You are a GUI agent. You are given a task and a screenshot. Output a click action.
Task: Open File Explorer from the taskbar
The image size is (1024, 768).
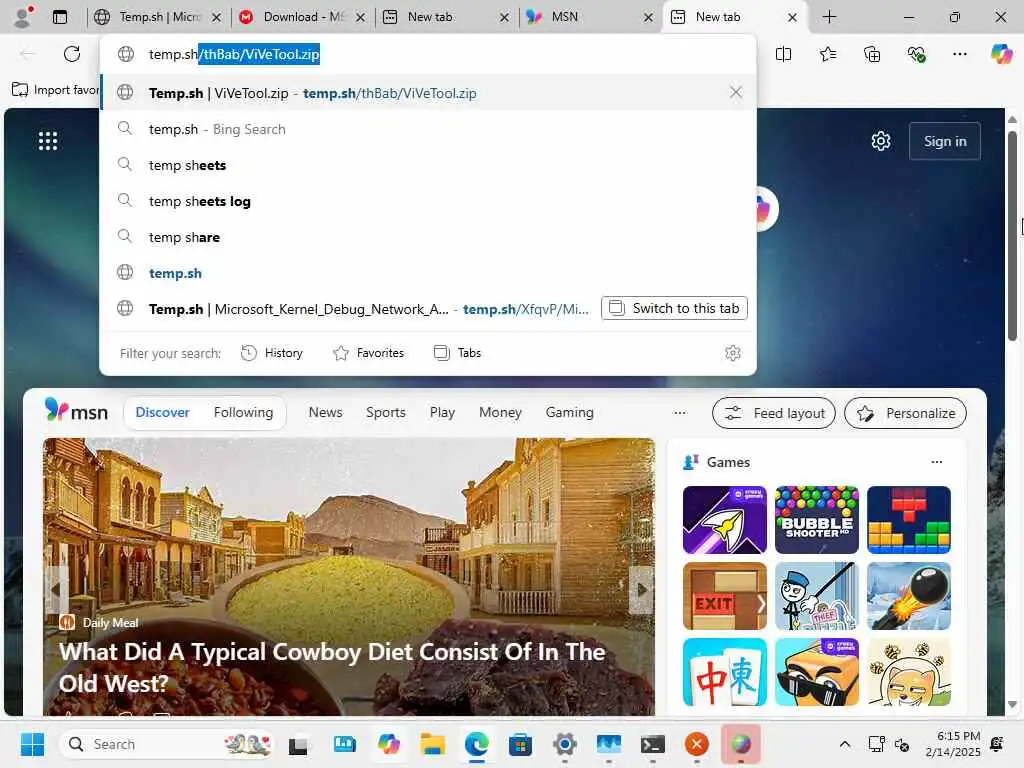click(432, 744)
